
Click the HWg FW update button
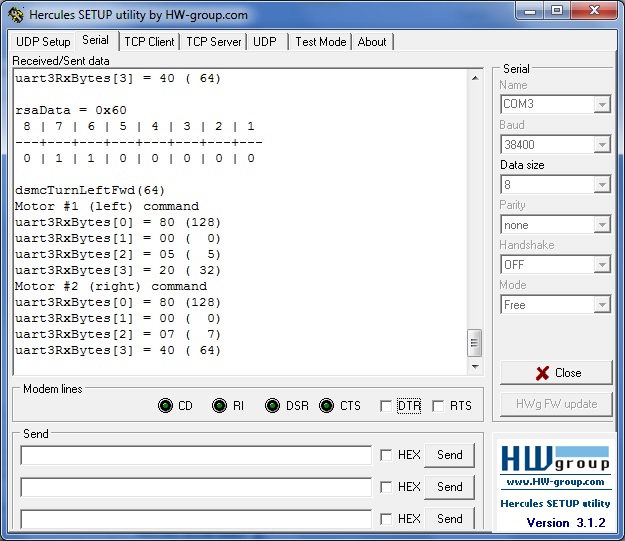556,404
